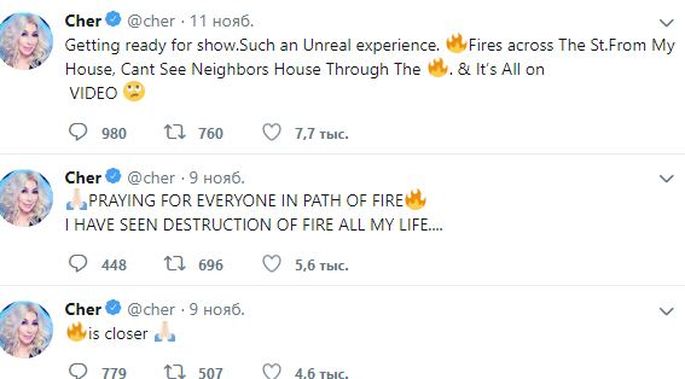Click Cher's profile picture on second tweet
This screenshot has width=685, height=379.
point(26,198)
